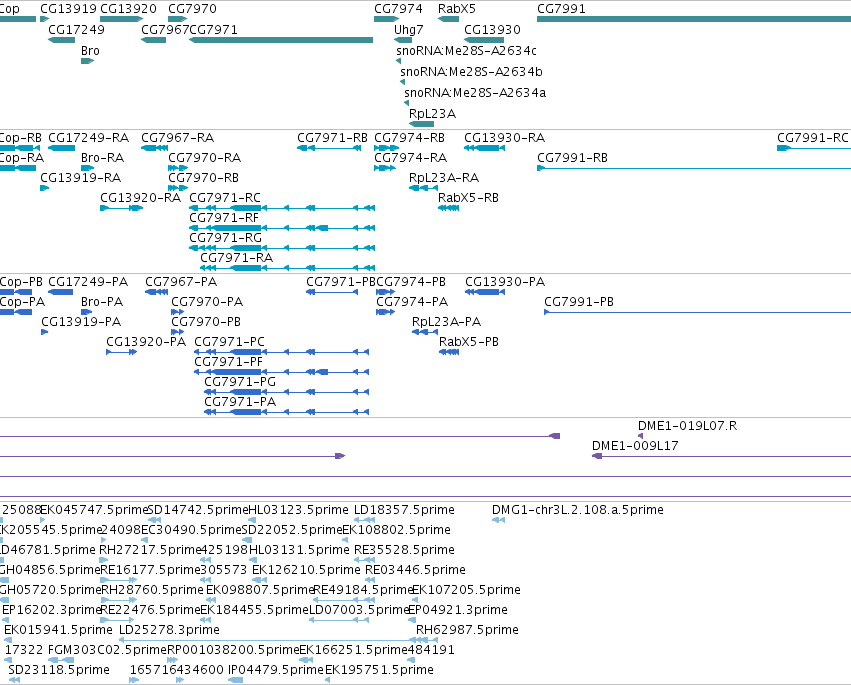Click protein CG17249-PA label
This screenshot has width=851, height=685.
[88, 282]
